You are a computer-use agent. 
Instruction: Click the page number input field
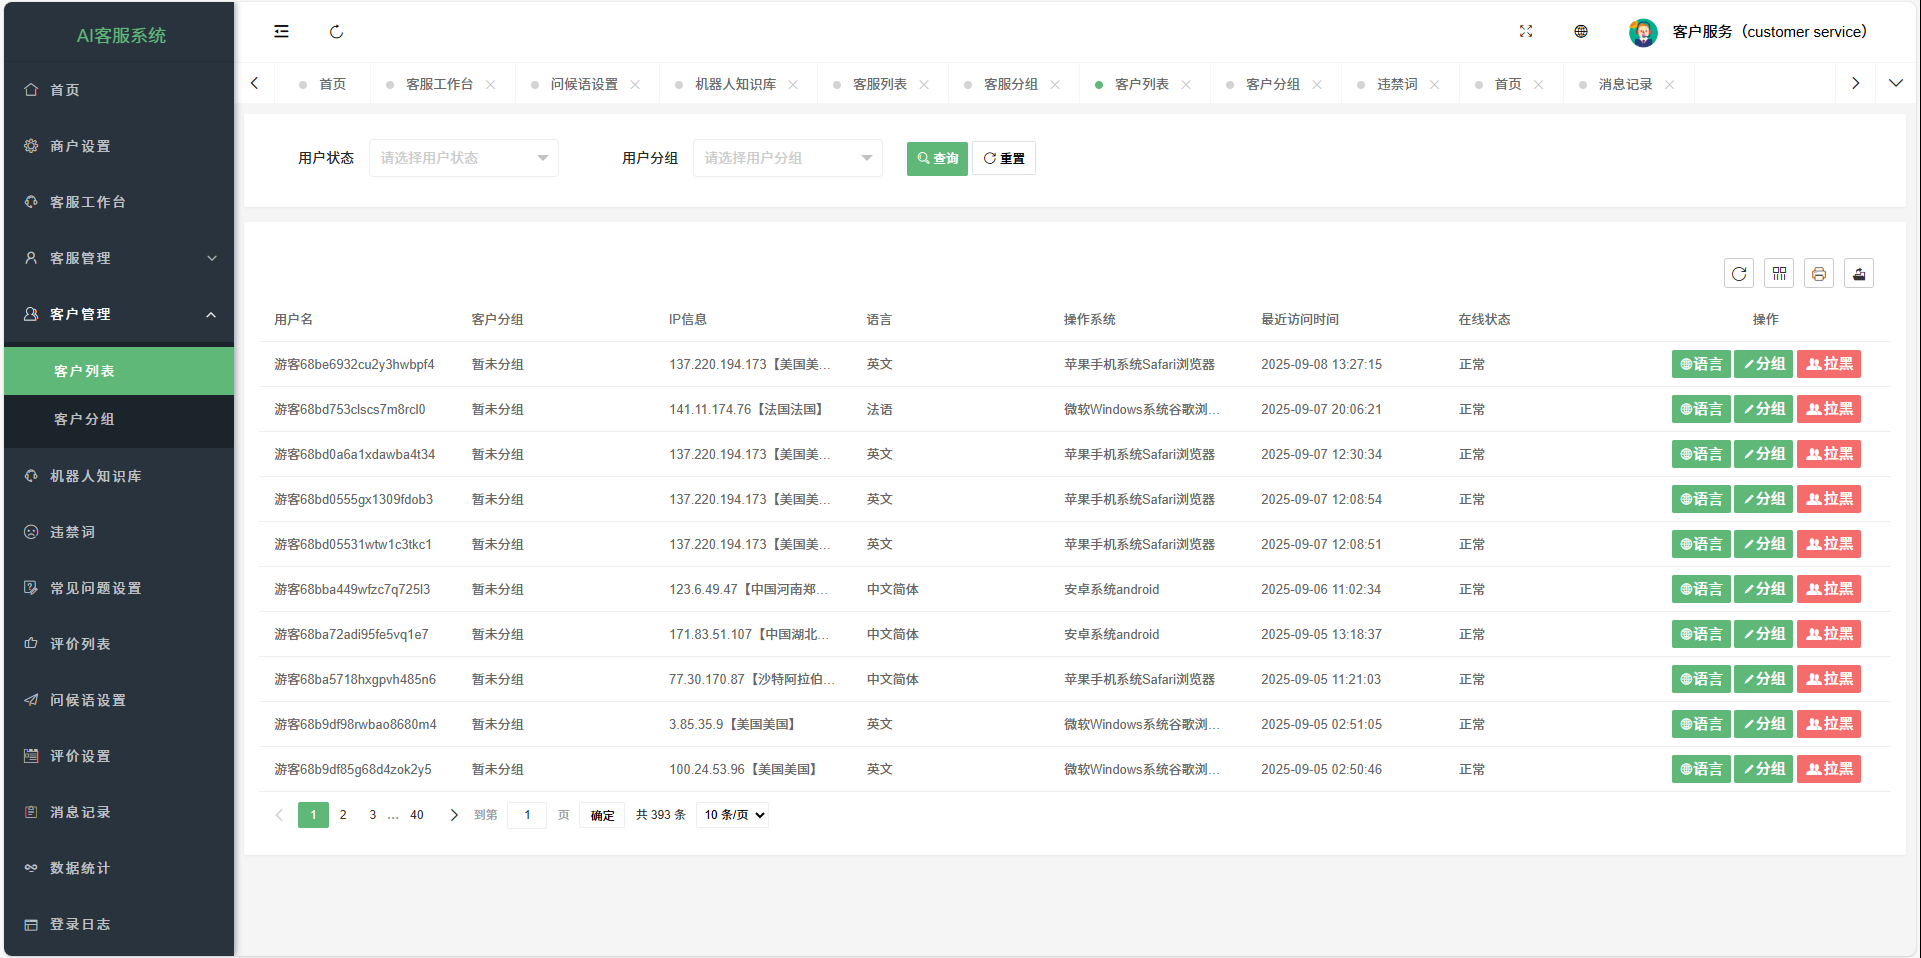[x=527, y=815]
